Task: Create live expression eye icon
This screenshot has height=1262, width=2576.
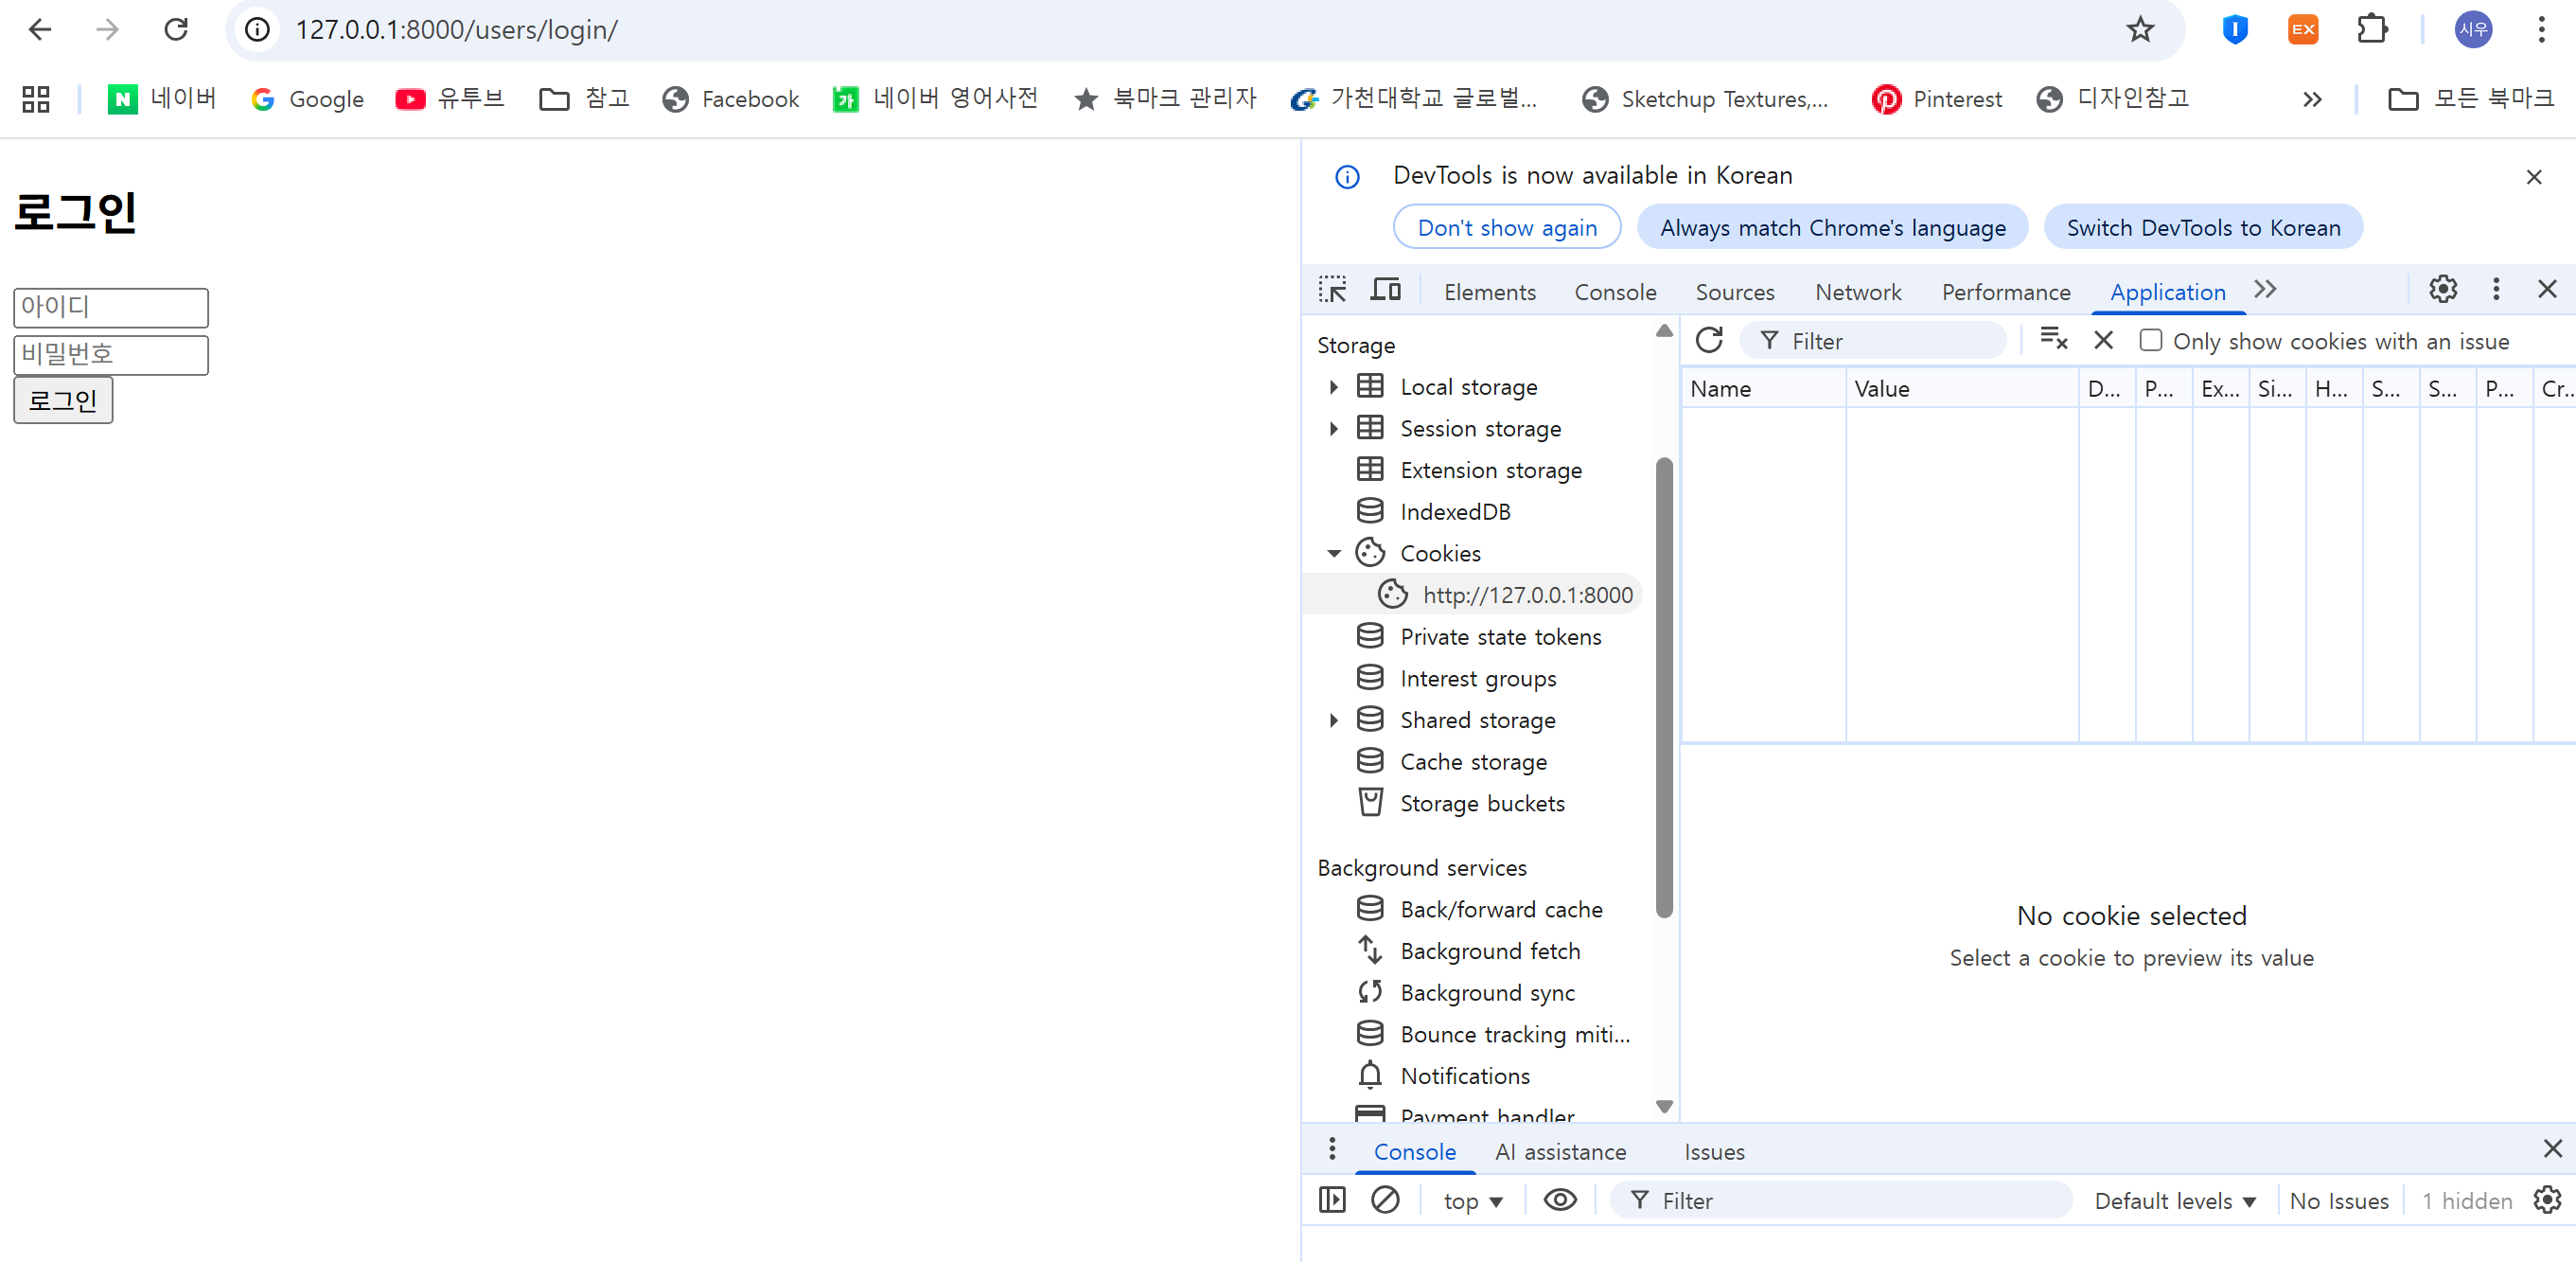Action: (x=1559, y=1200)
